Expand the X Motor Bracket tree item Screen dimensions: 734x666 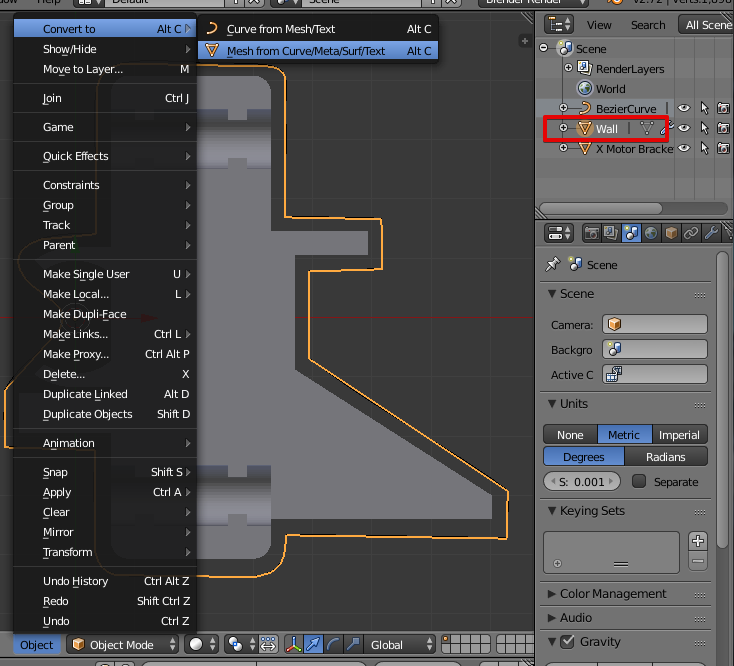coord(563,148)
